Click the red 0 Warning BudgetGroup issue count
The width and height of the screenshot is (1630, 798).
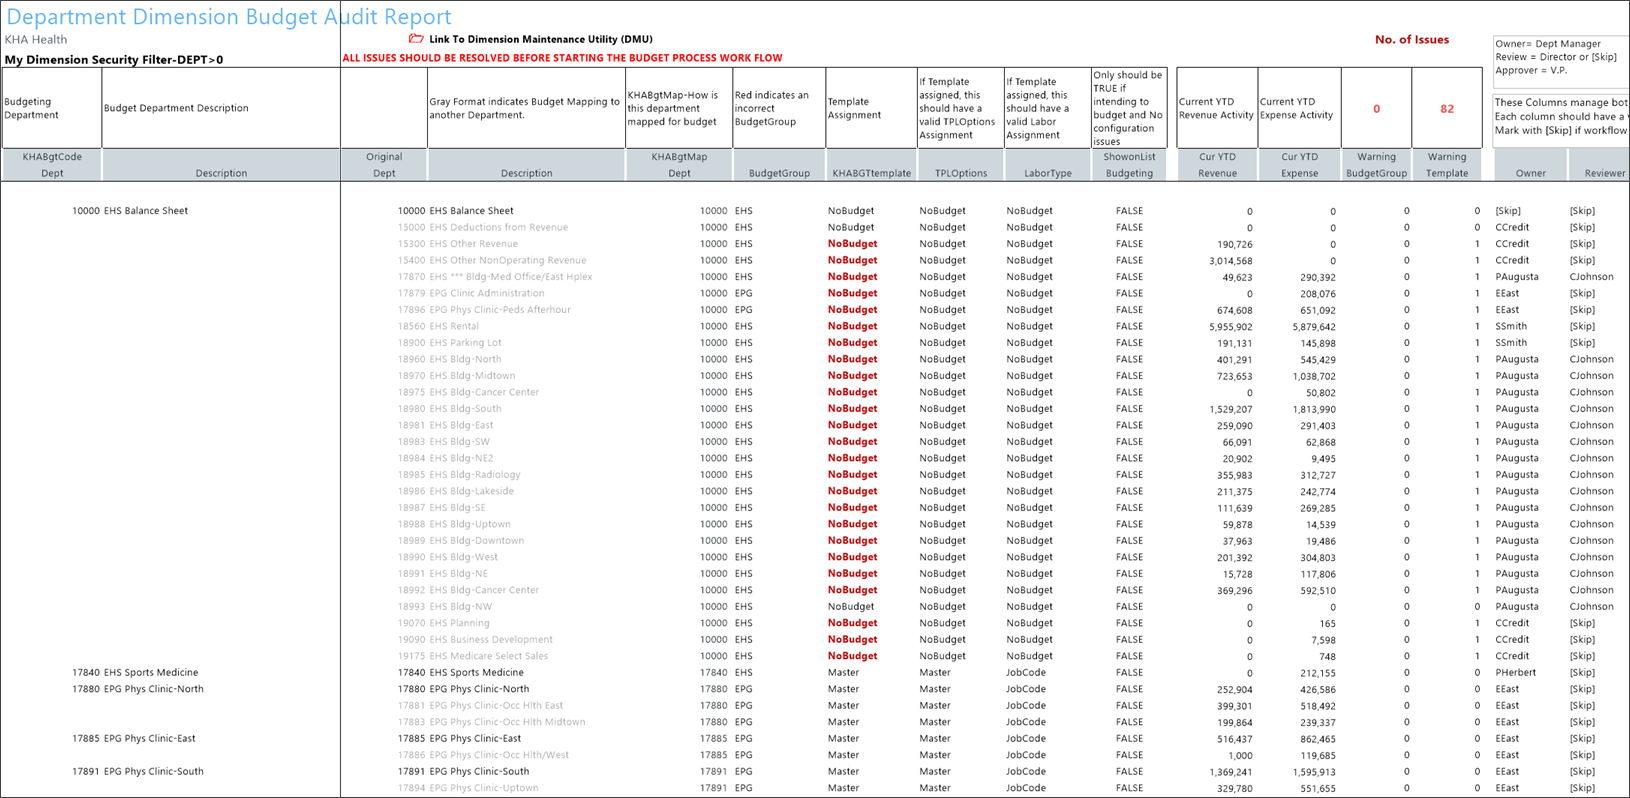[1376, 109]
